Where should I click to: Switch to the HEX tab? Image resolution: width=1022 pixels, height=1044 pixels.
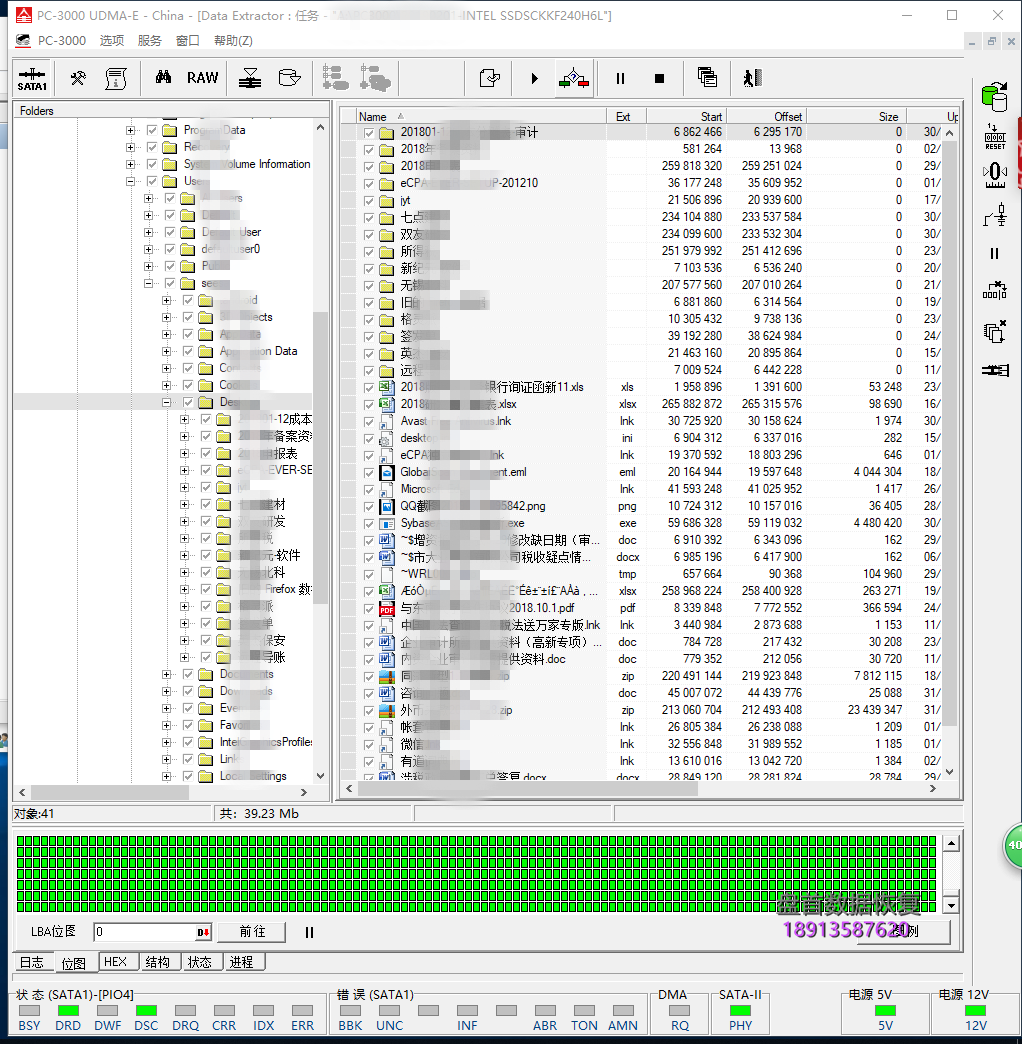(x=116, y=962)
